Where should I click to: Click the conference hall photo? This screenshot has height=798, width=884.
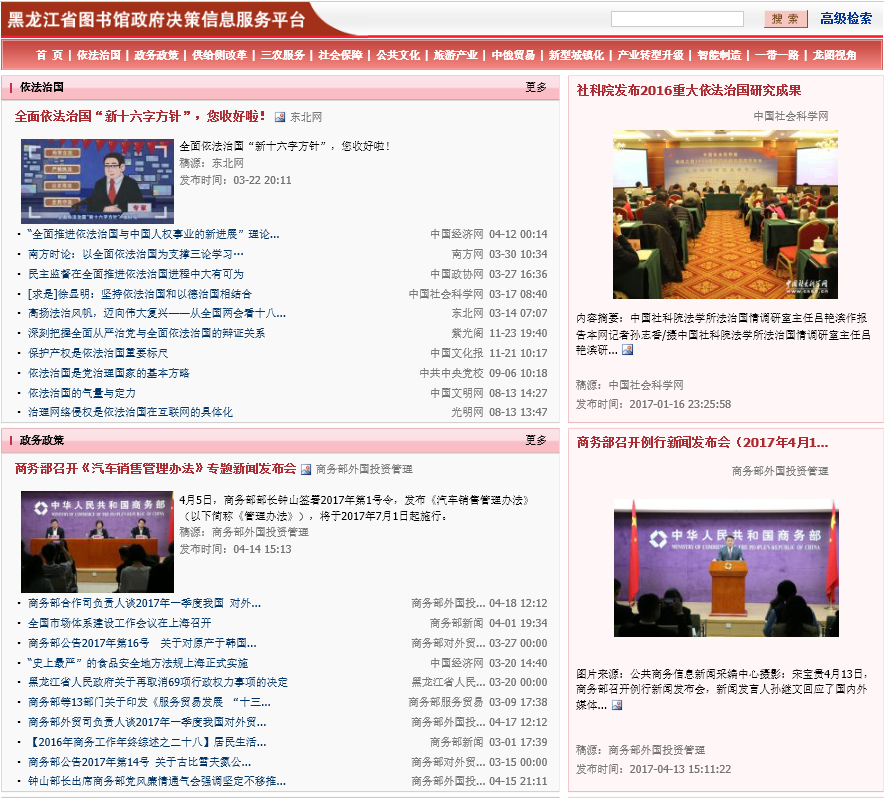[x=725, y=214]
